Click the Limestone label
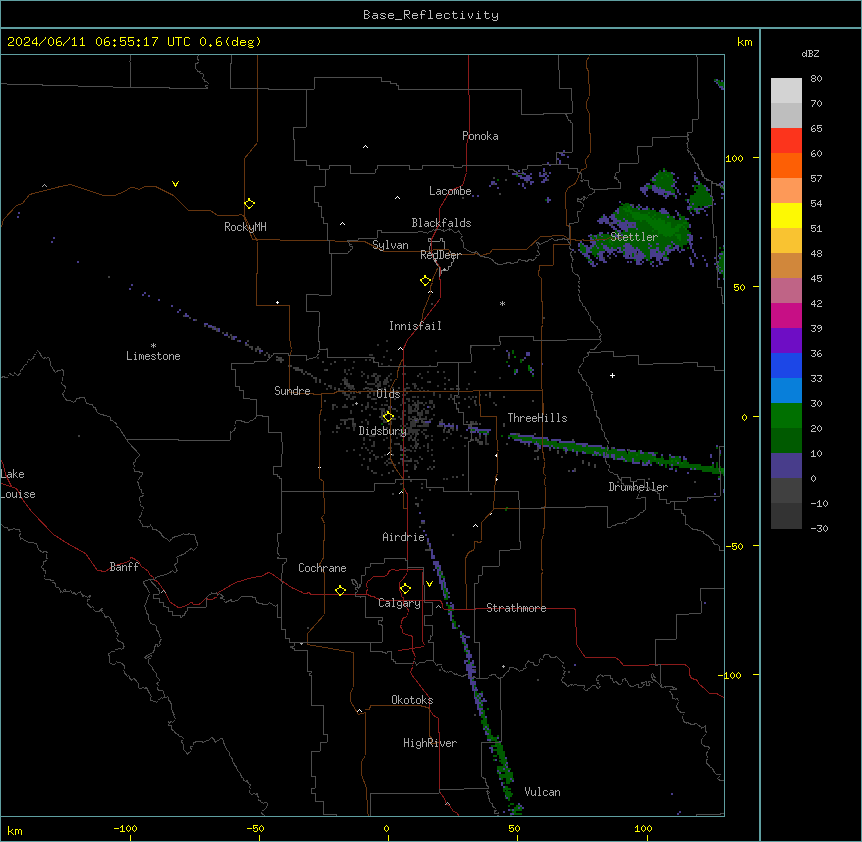The height and width of the screenshot is (842, 862). (x=153, y=356)
